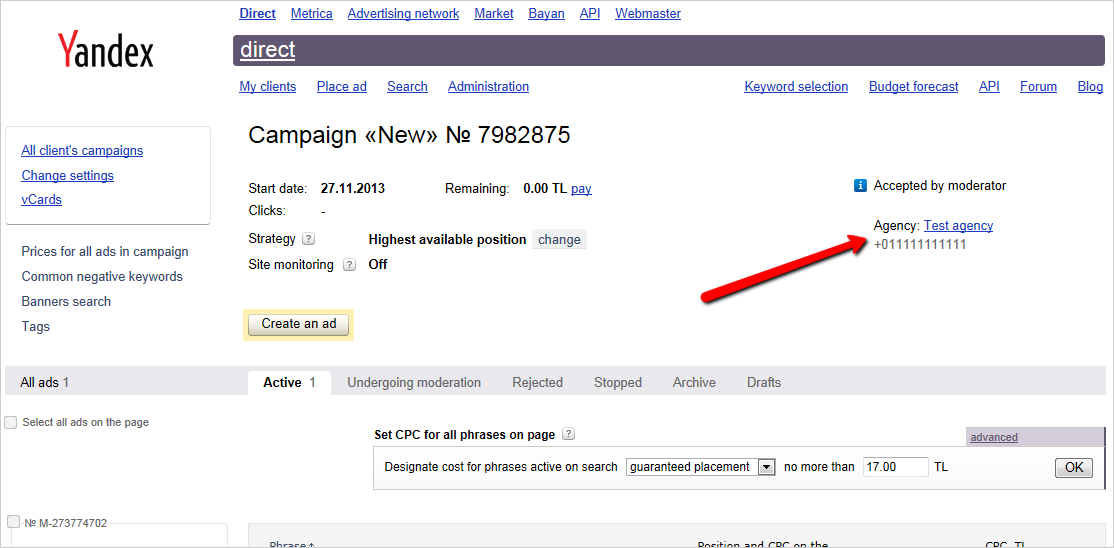
Task: Open Site monitoring help question mark icon
Action: (x=349, y=265)
